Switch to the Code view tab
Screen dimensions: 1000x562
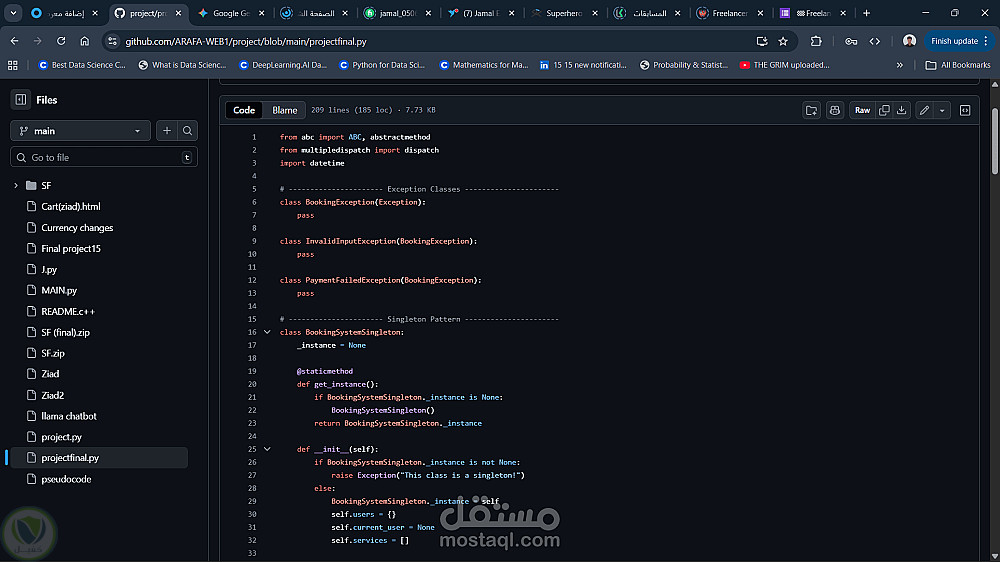[244, 110]
